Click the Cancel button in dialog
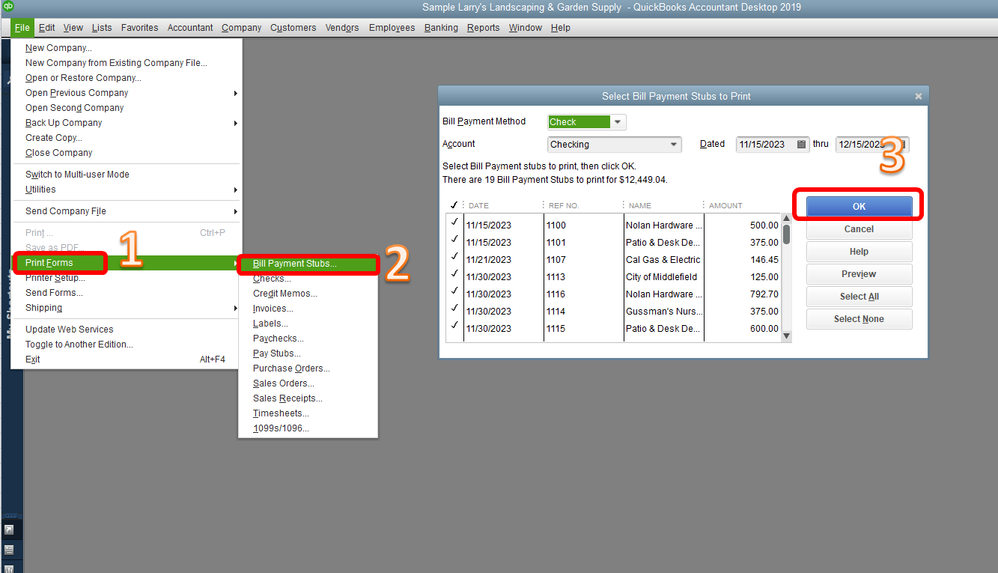This screenshot has width=998, height=573. click(859, 229)
